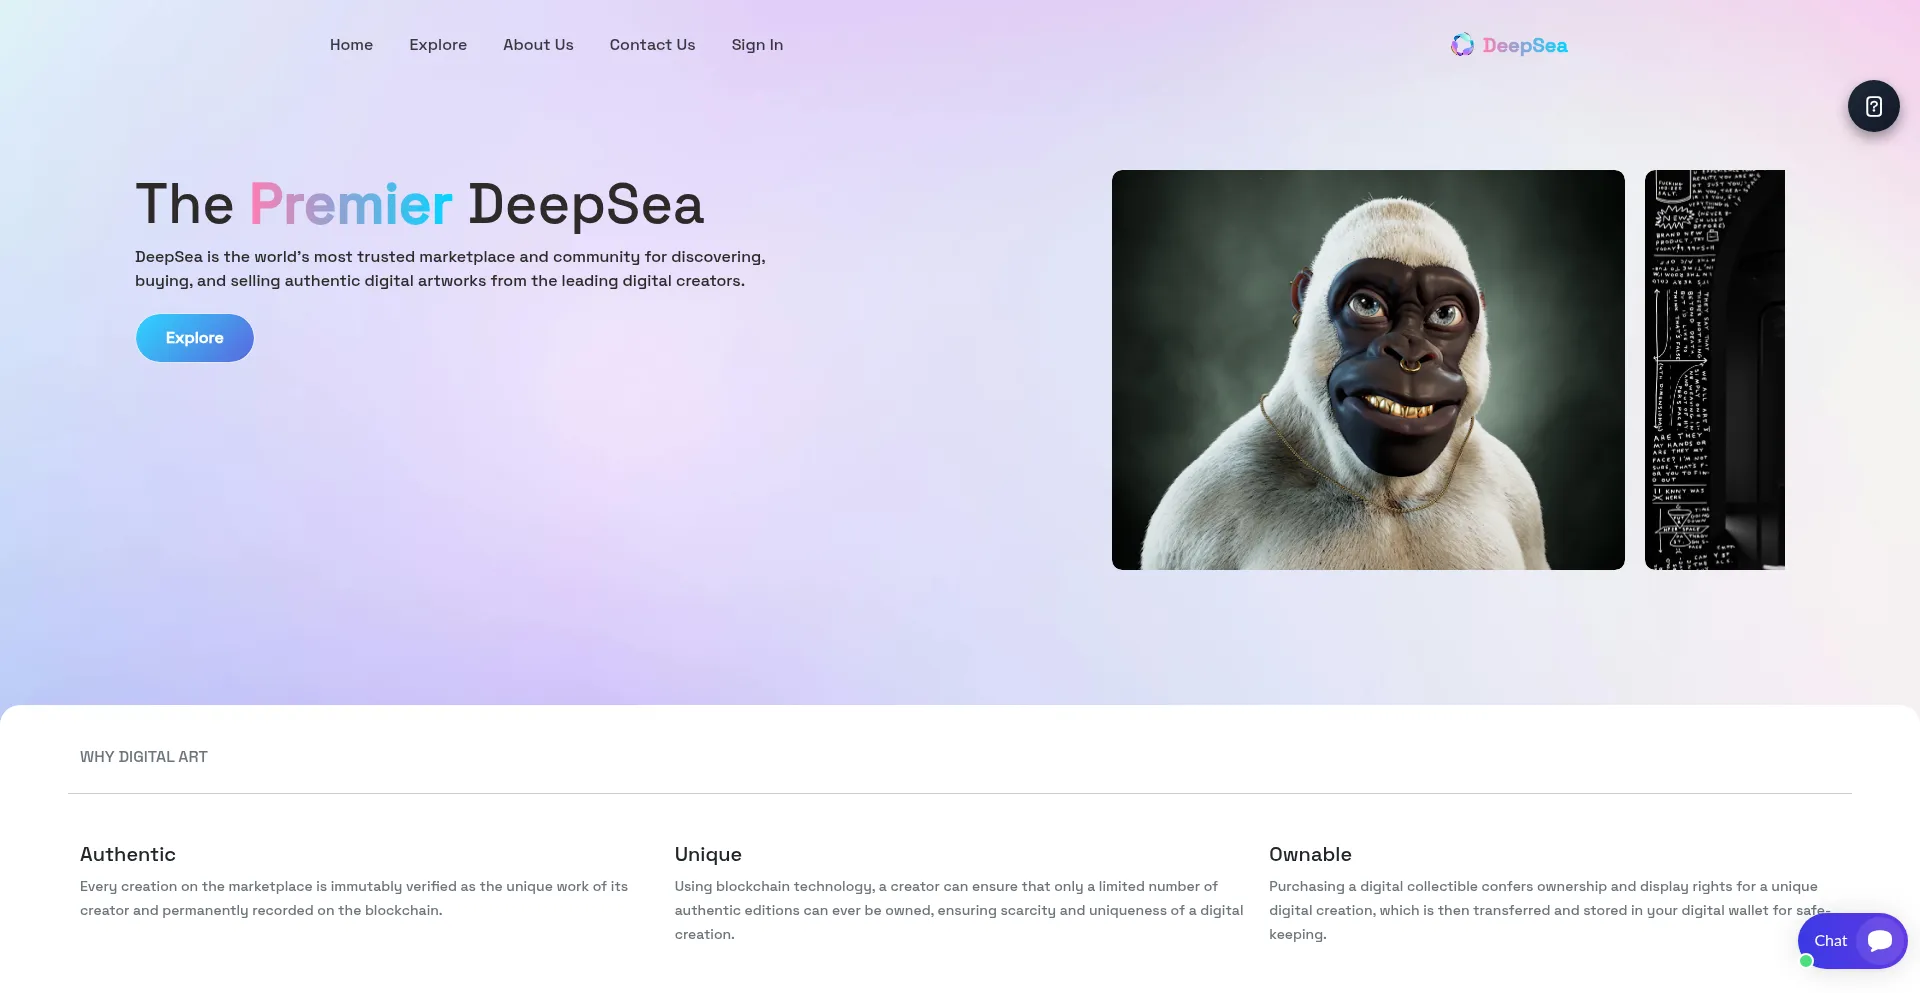
Task: Click the green online status dot
Action: (1806, 961)
